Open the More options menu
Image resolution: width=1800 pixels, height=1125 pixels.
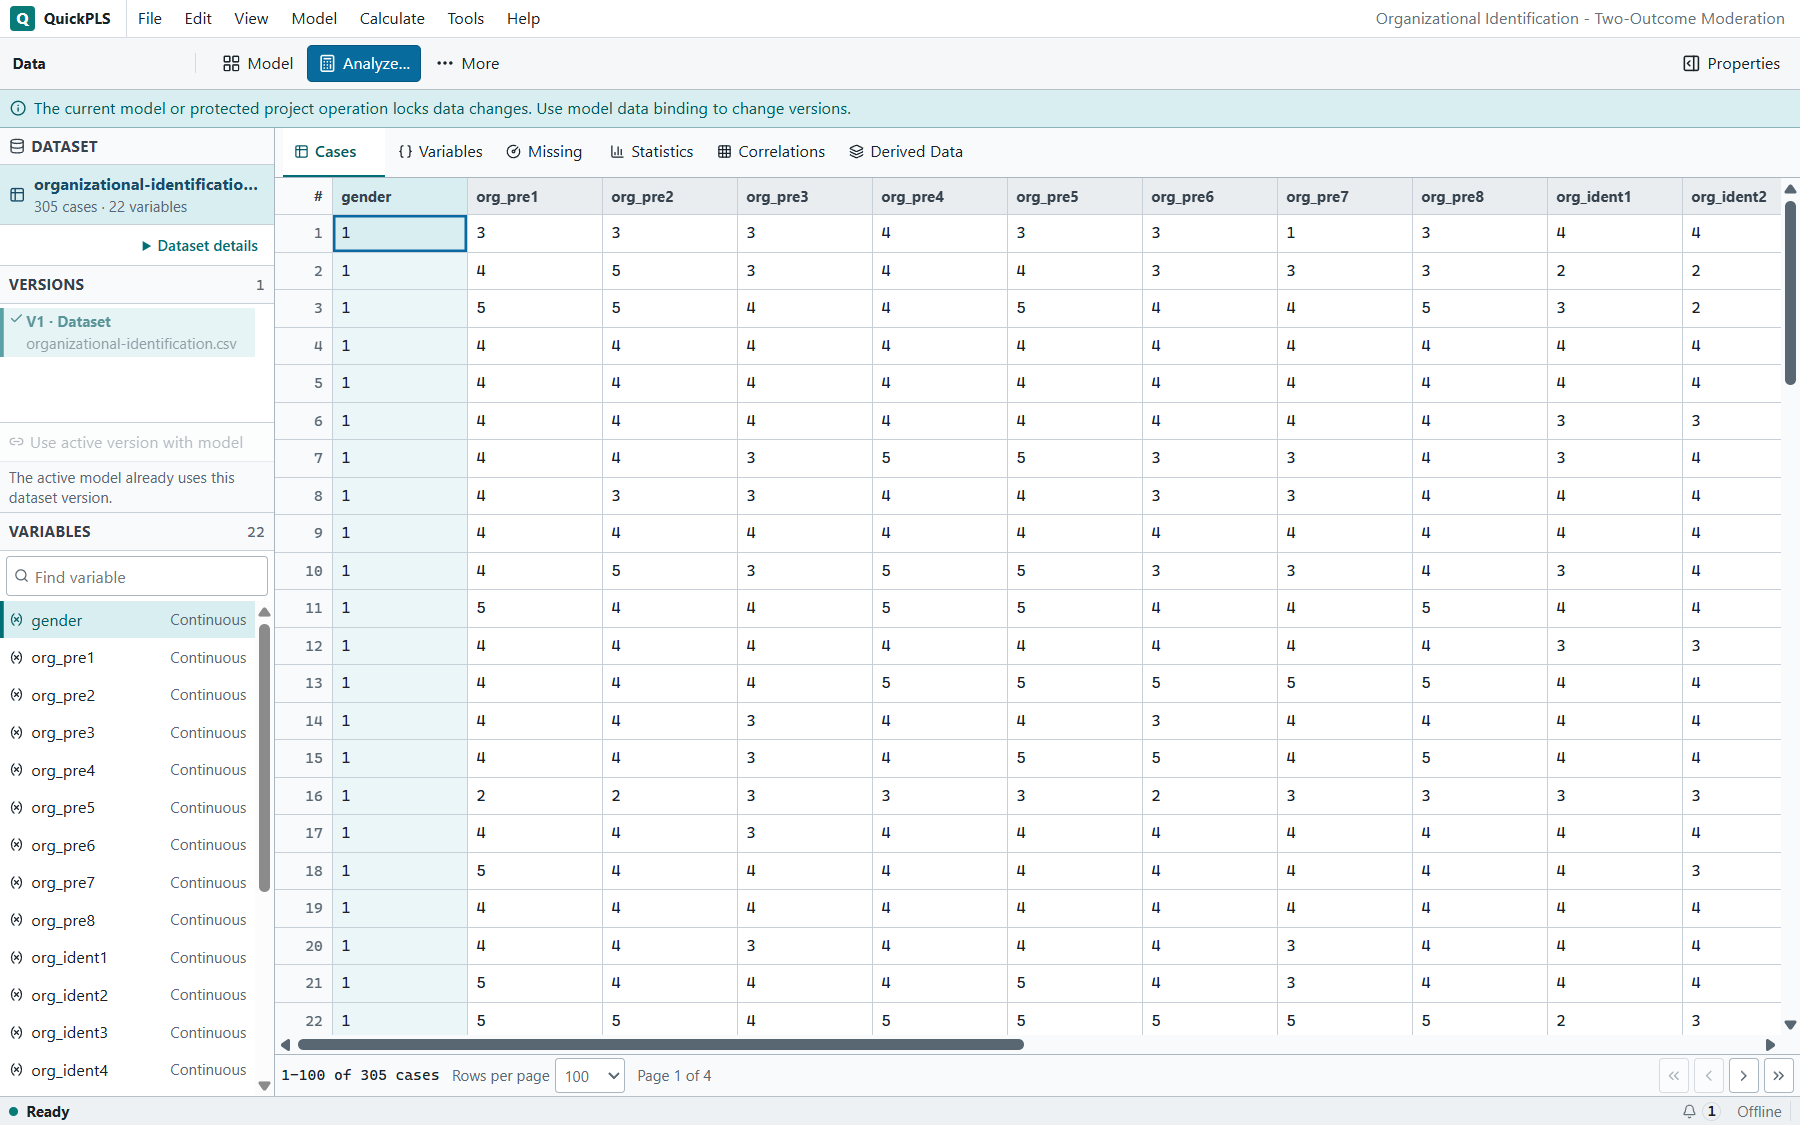[468, 63]
